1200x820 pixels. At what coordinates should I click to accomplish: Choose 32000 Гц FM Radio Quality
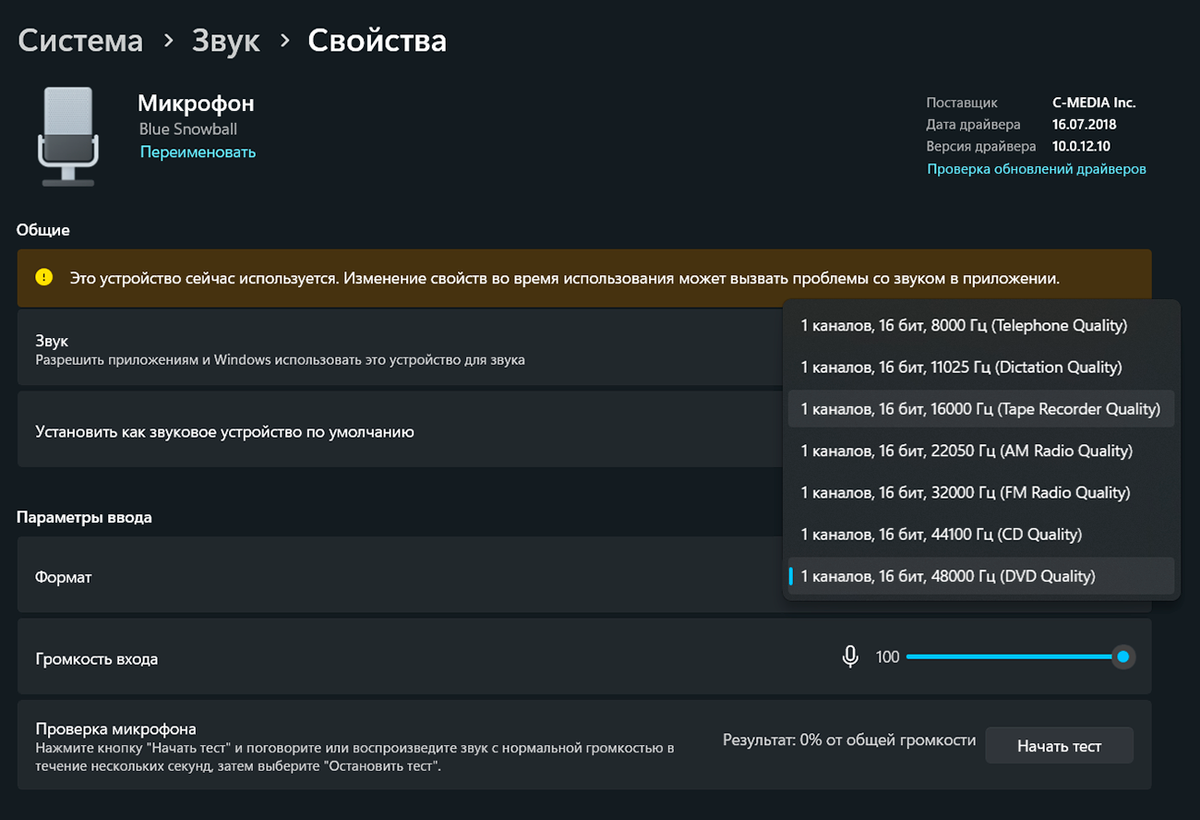[x=965, y=493]
